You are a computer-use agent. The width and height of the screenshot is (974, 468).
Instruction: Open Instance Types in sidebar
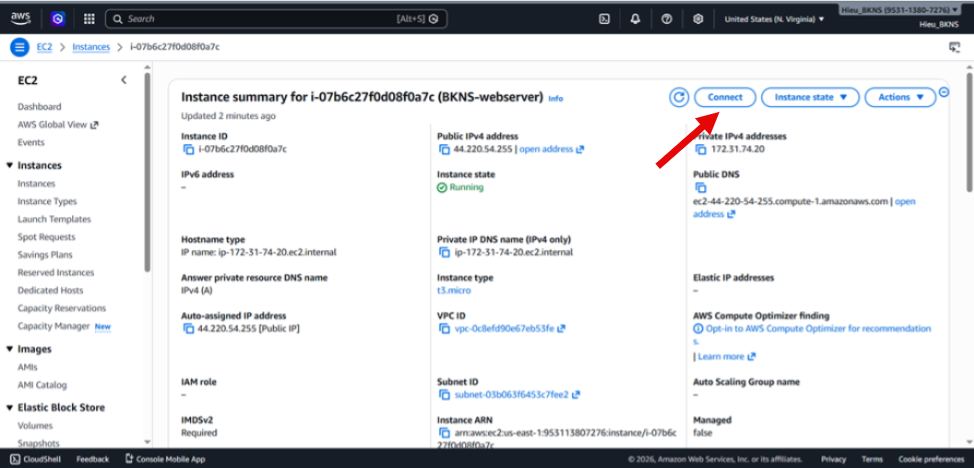47,201
